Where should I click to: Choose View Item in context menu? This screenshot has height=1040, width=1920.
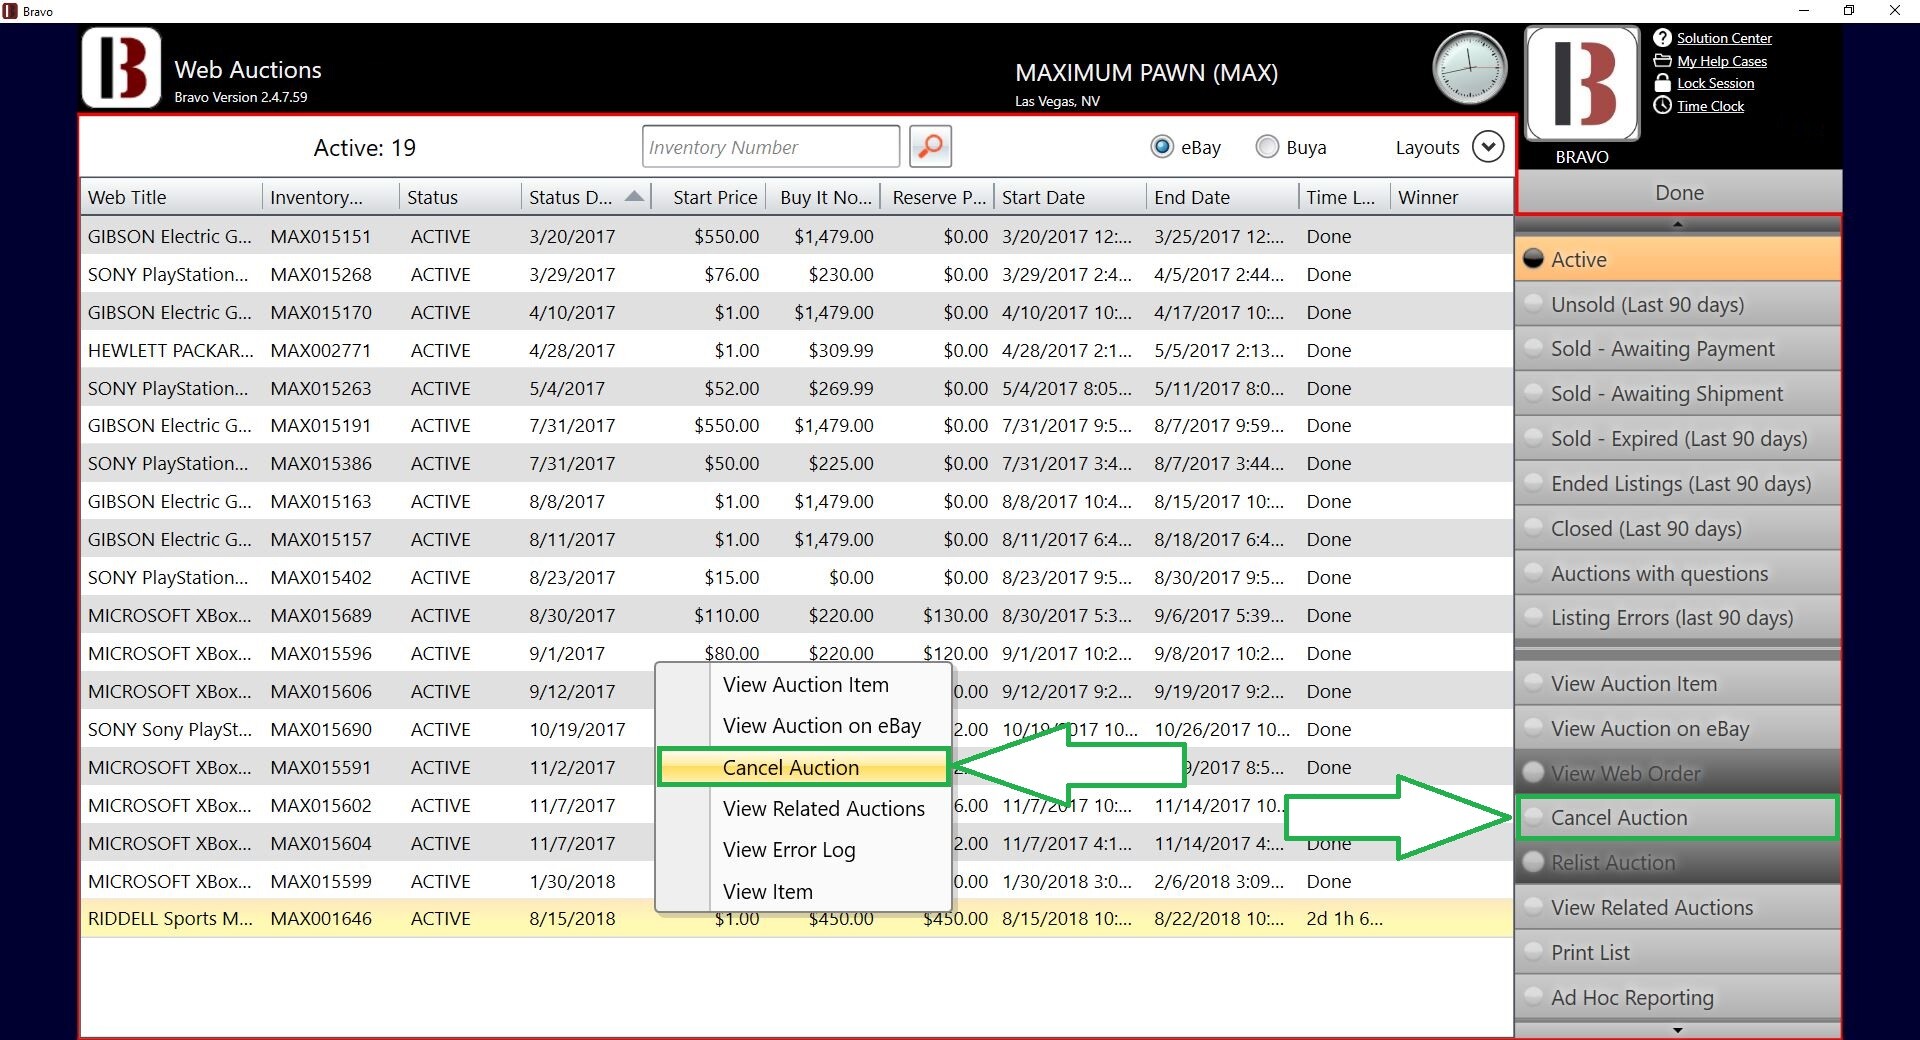click(x=805, y=891)
